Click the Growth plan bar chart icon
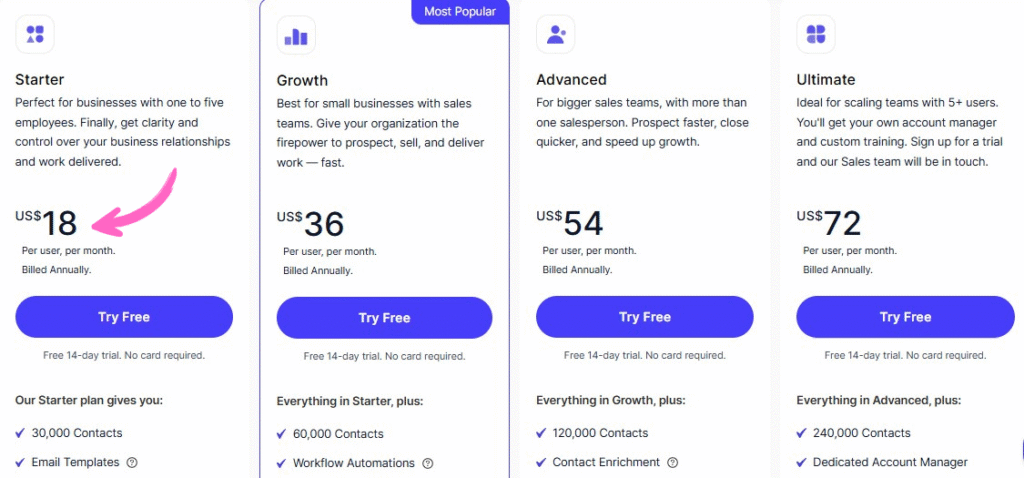This screenshot has height=478, width=1024. point(296,36)
